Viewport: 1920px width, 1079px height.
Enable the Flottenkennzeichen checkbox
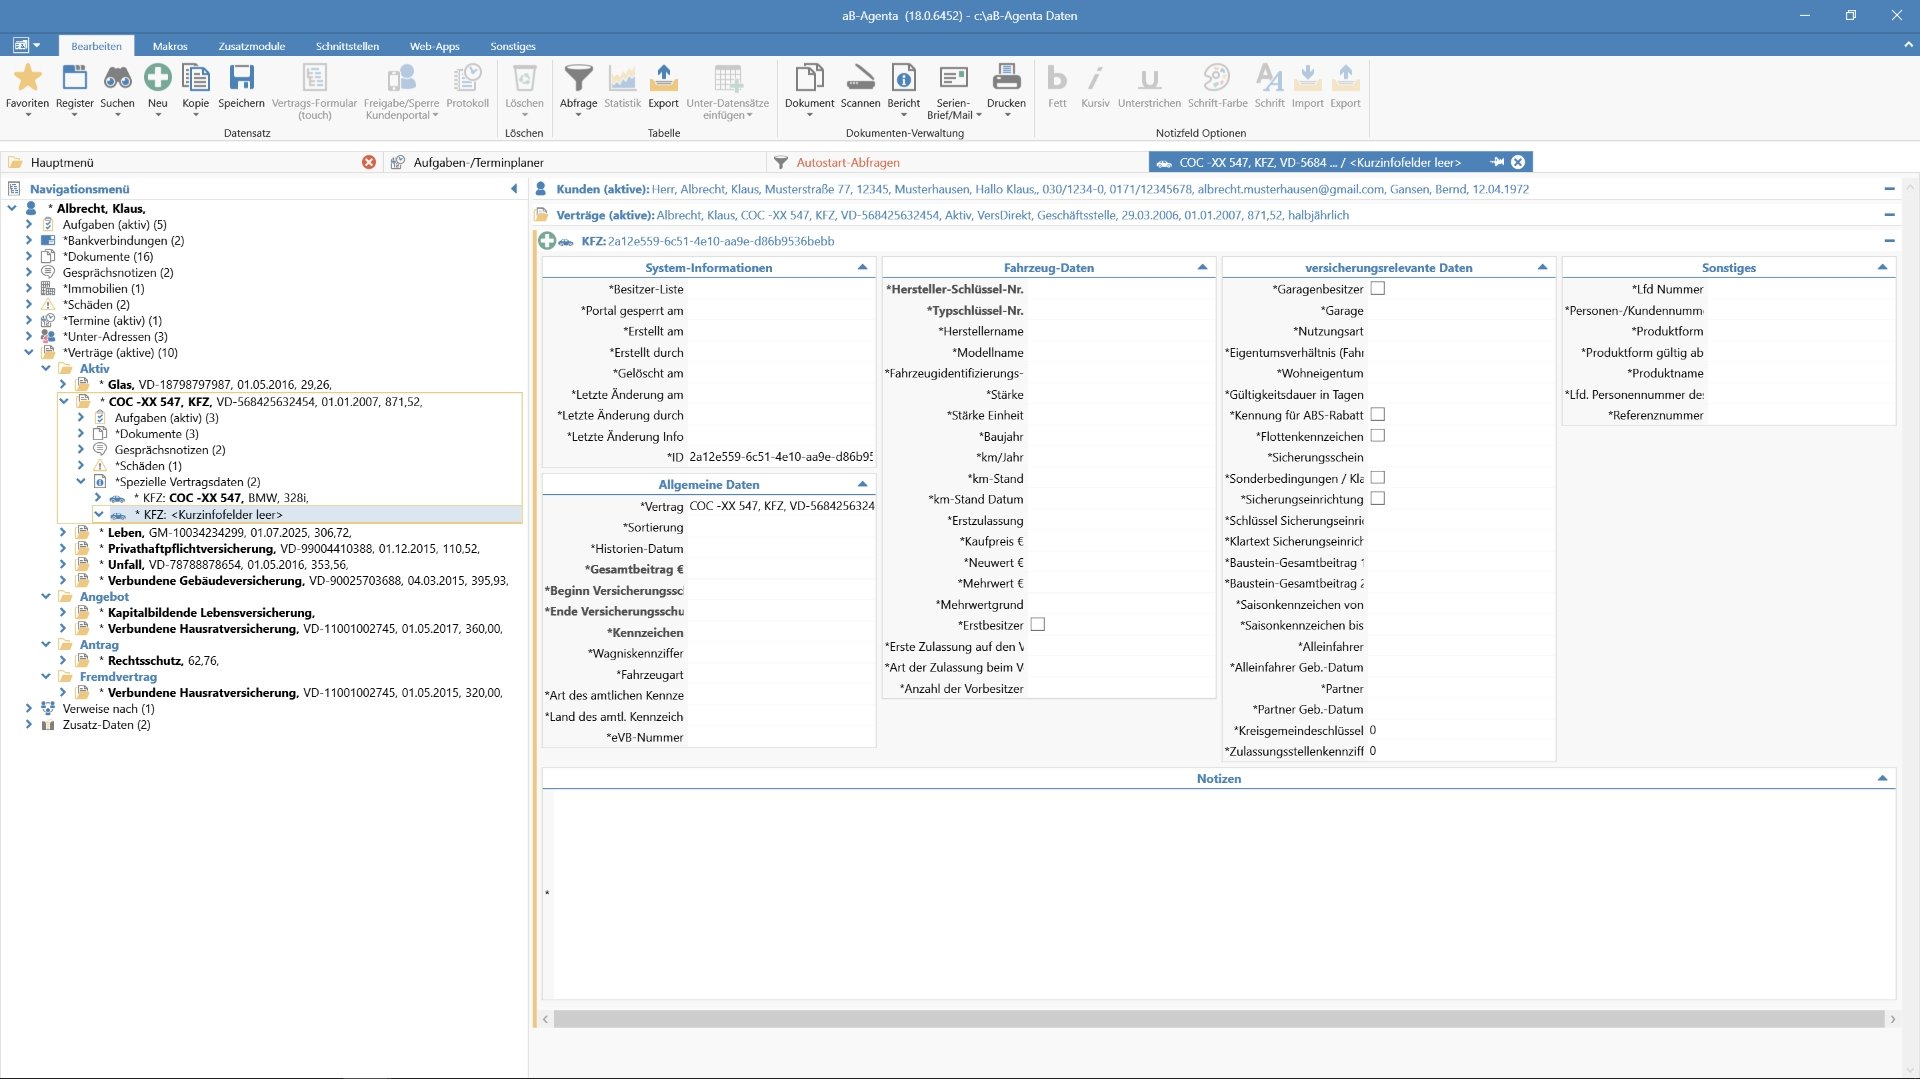(x=1378, y=436)
